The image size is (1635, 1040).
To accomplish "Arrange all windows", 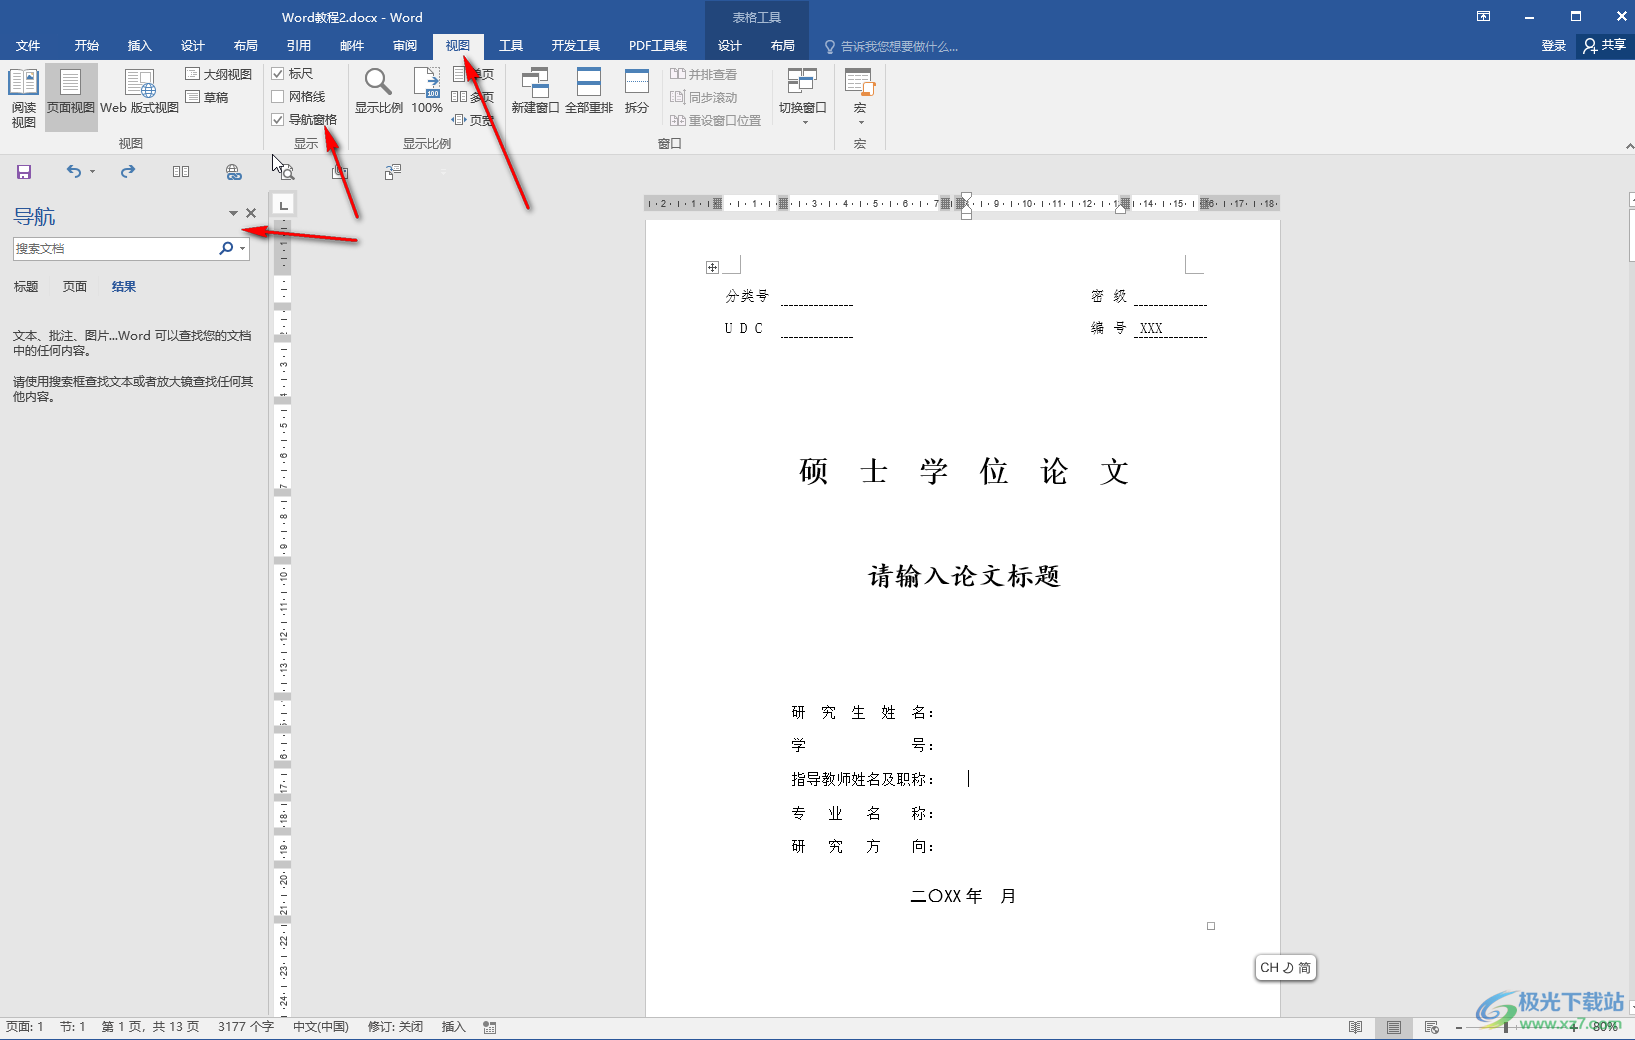I will tap(588, 92).
